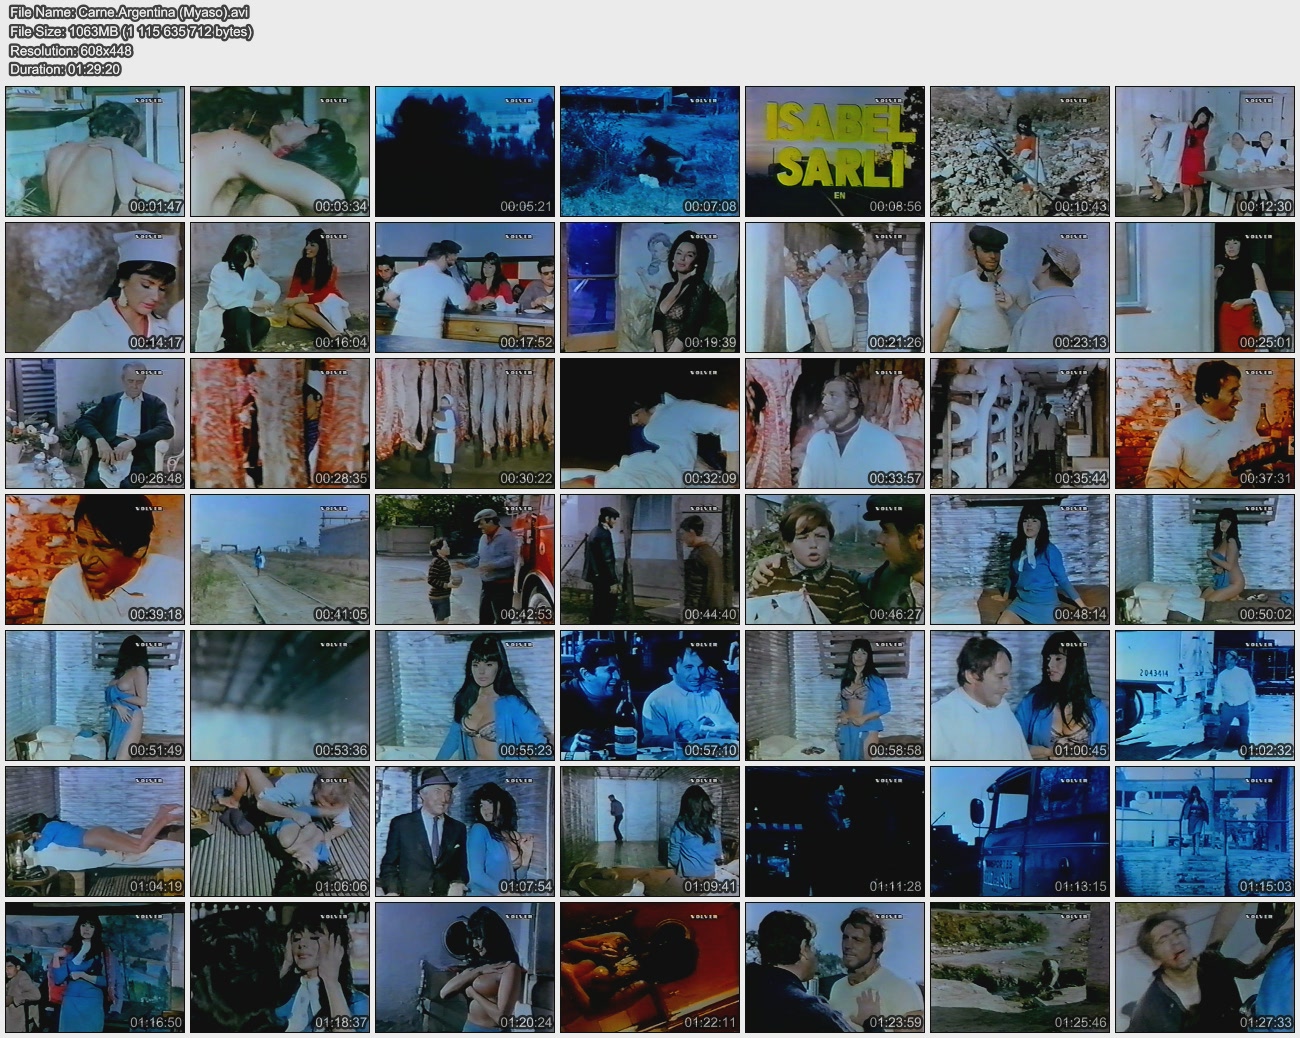Open the blue truck frame at 01:13:15
The image size is (1300, 1038).
(x=1020, y=831)
